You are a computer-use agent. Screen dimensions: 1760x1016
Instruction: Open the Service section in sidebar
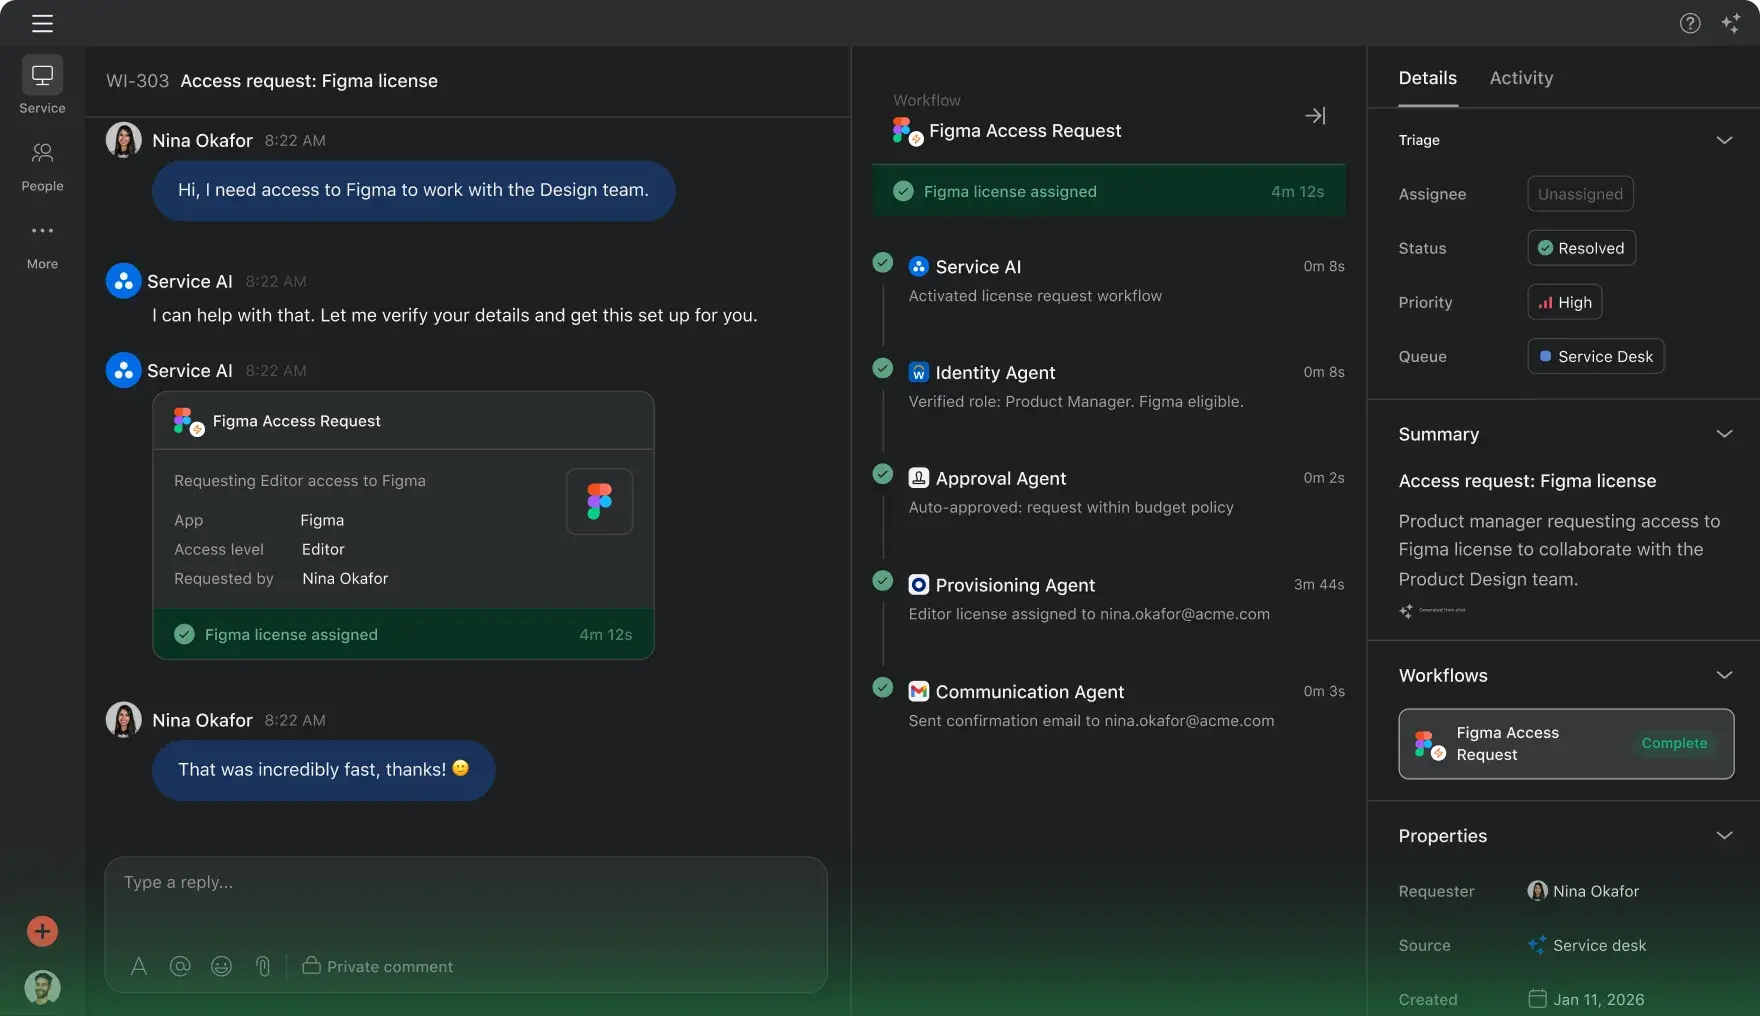[42, 86]
